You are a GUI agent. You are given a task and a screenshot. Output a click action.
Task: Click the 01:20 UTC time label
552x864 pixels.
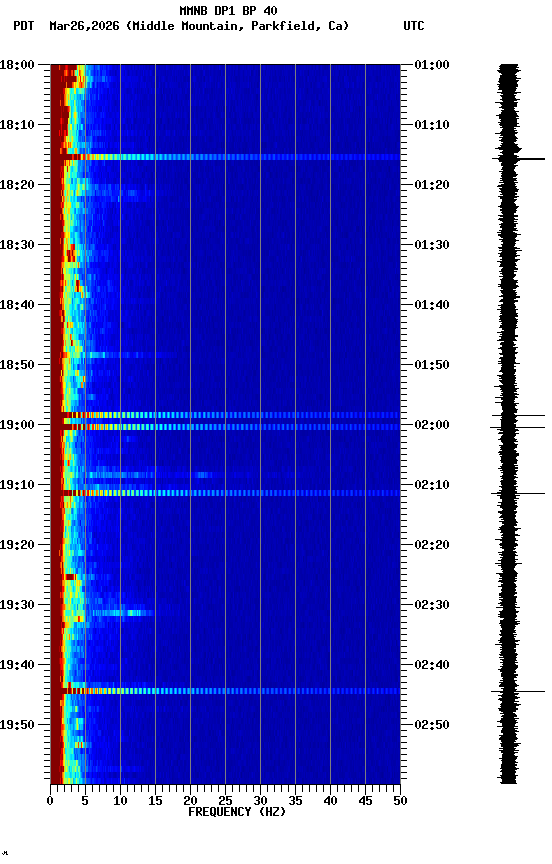[x=432, y=185]
